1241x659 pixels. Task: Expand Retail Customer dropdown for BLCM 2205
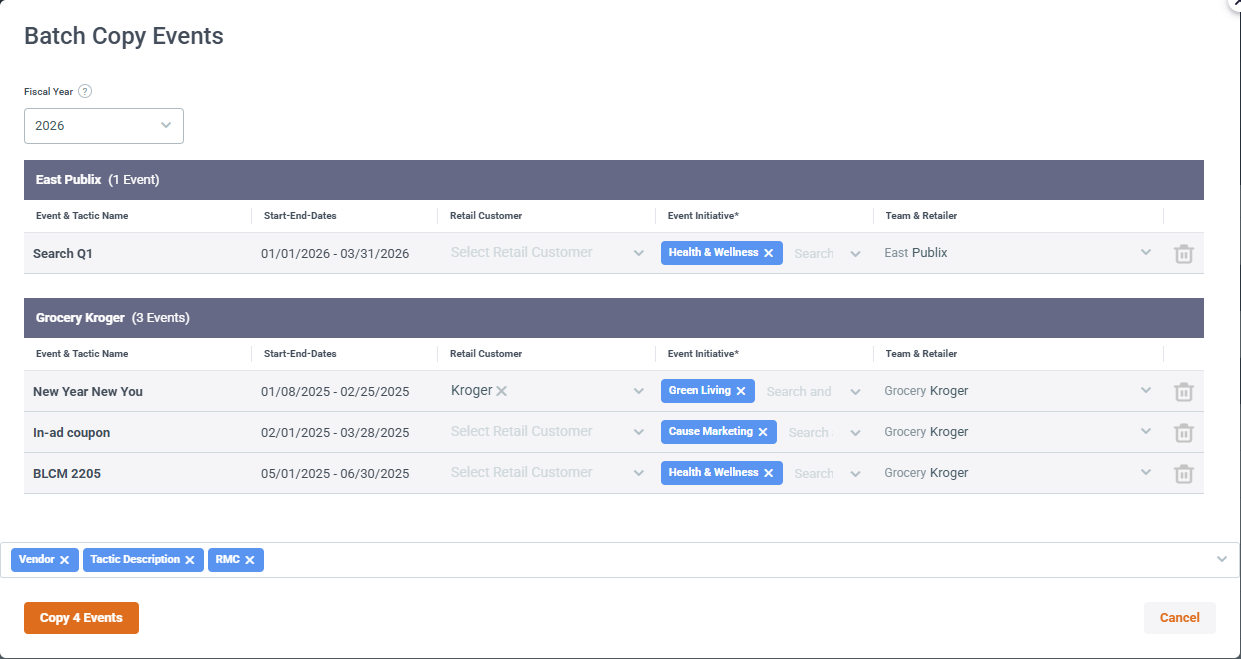pyautogui.click(x=639, y=473)
